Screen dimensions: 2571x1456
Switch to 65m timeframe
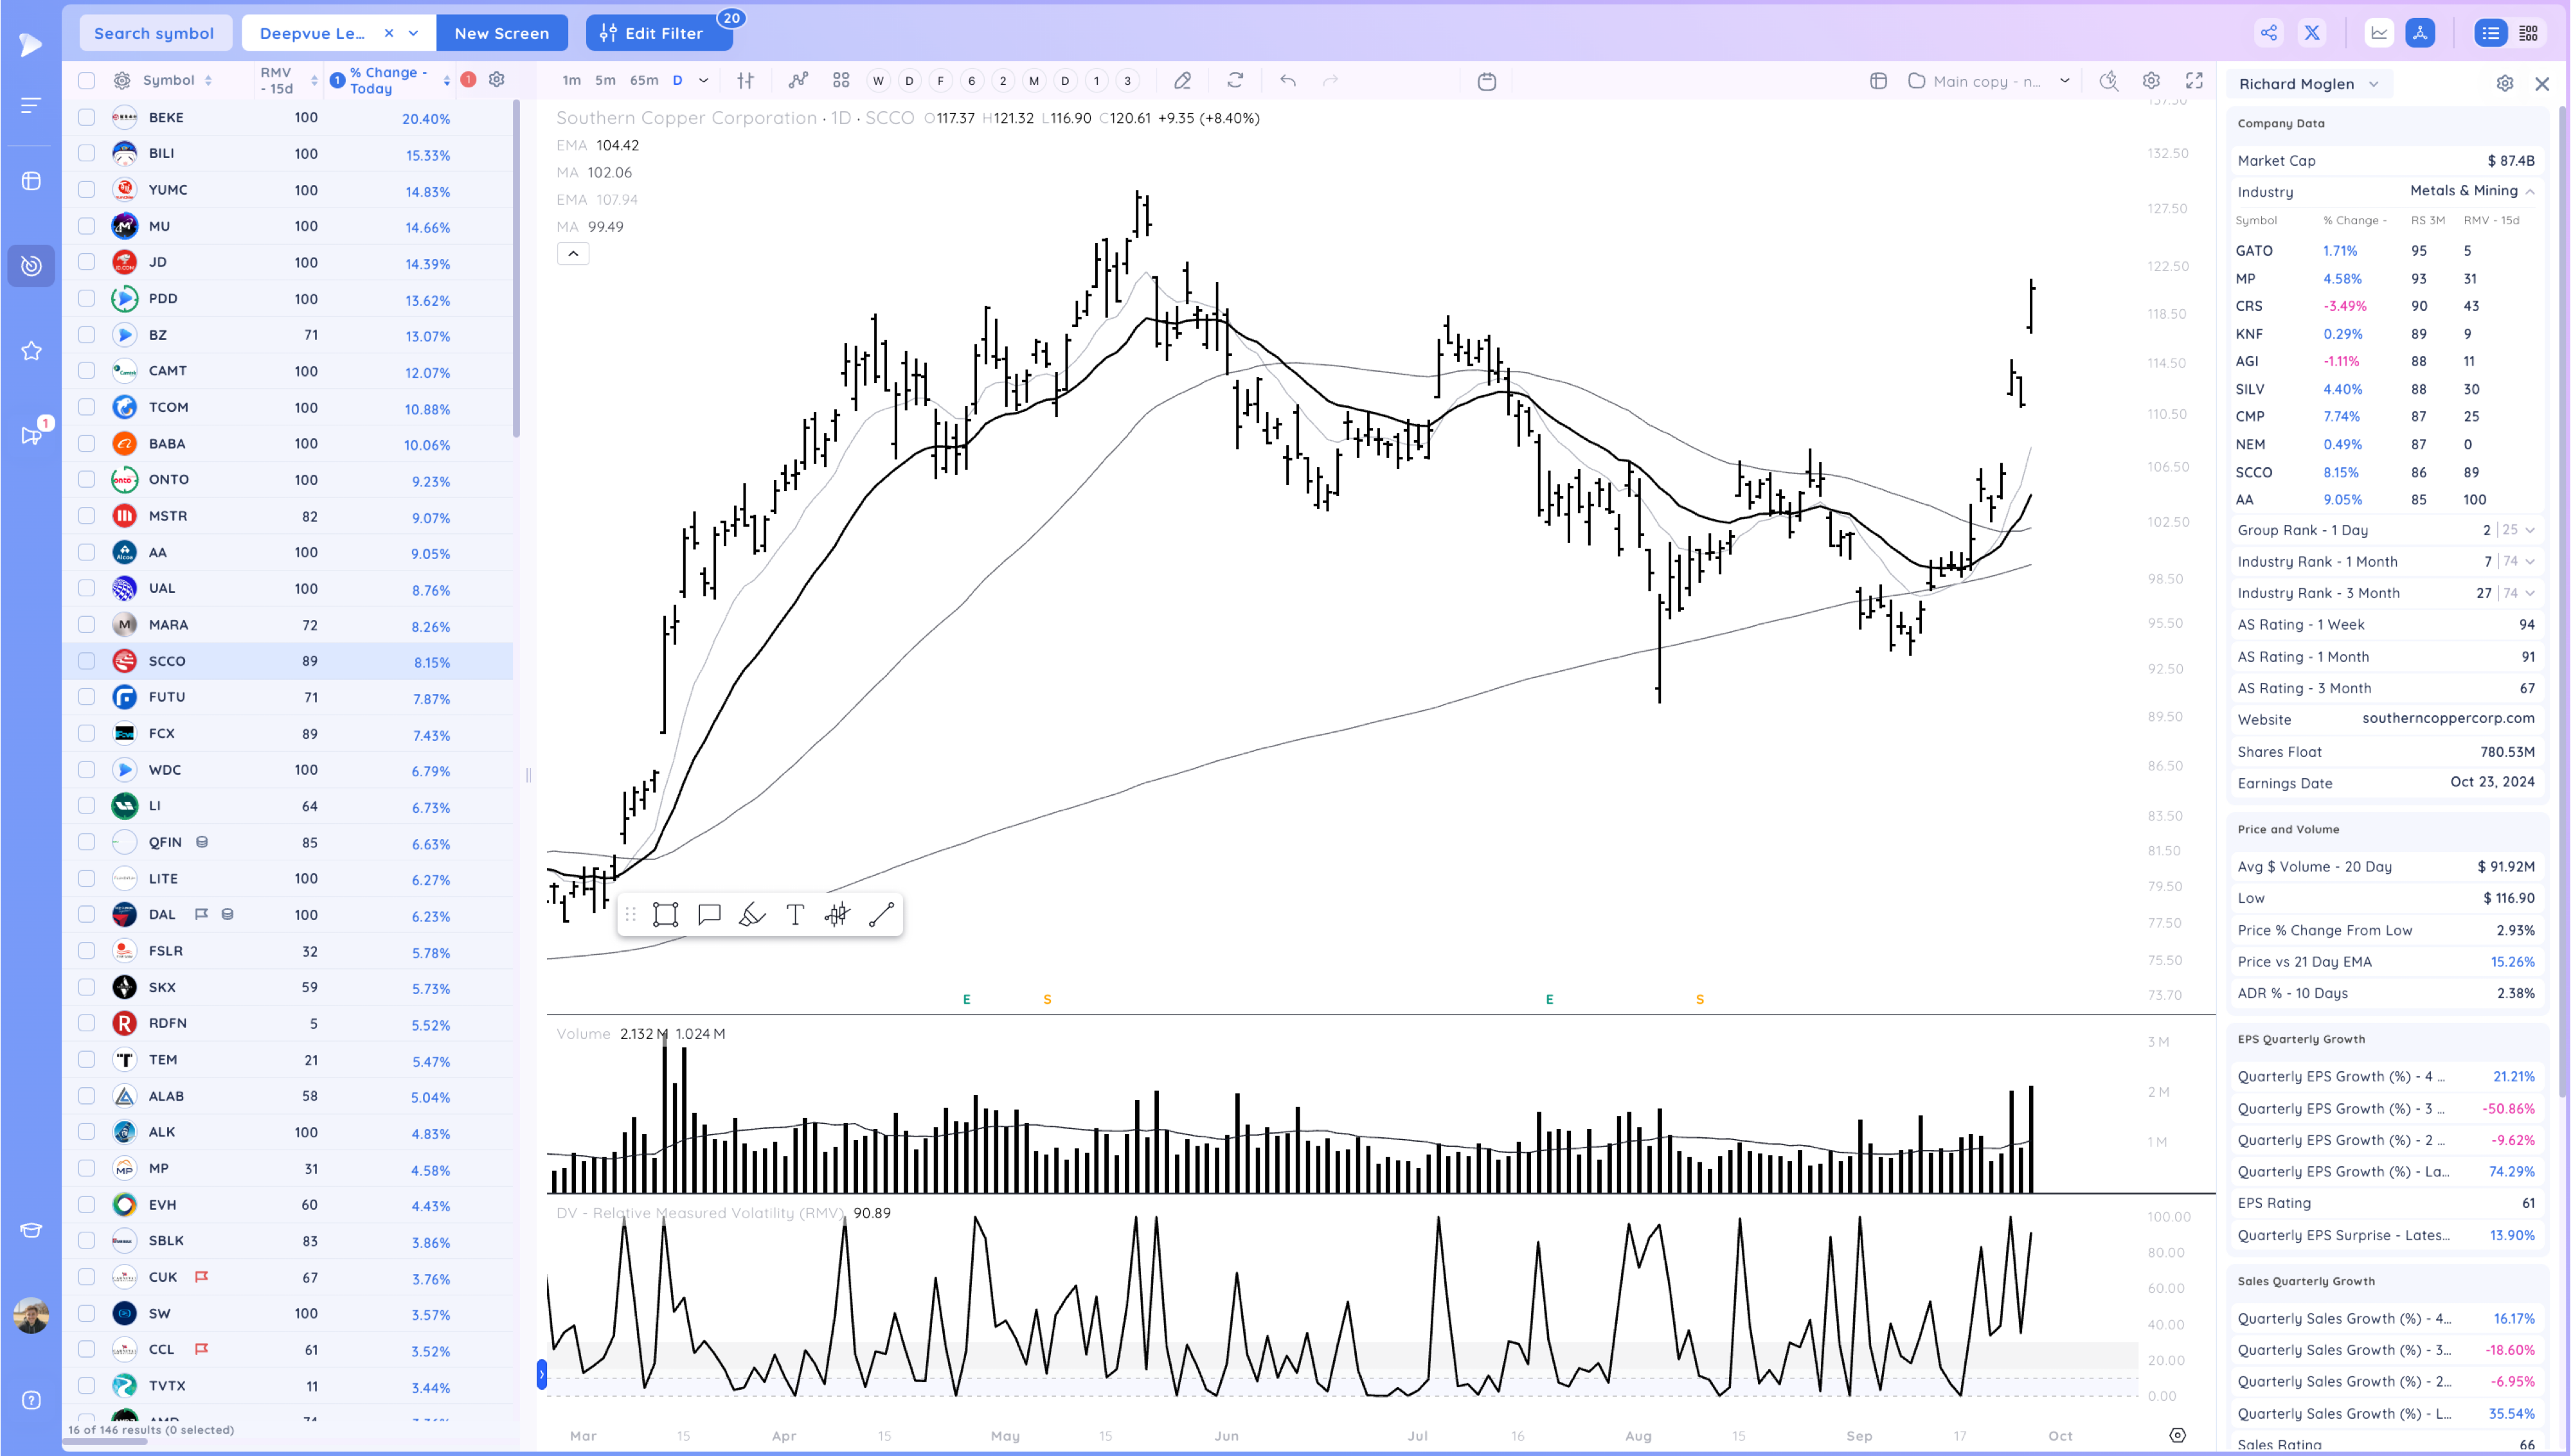point(644,81)
